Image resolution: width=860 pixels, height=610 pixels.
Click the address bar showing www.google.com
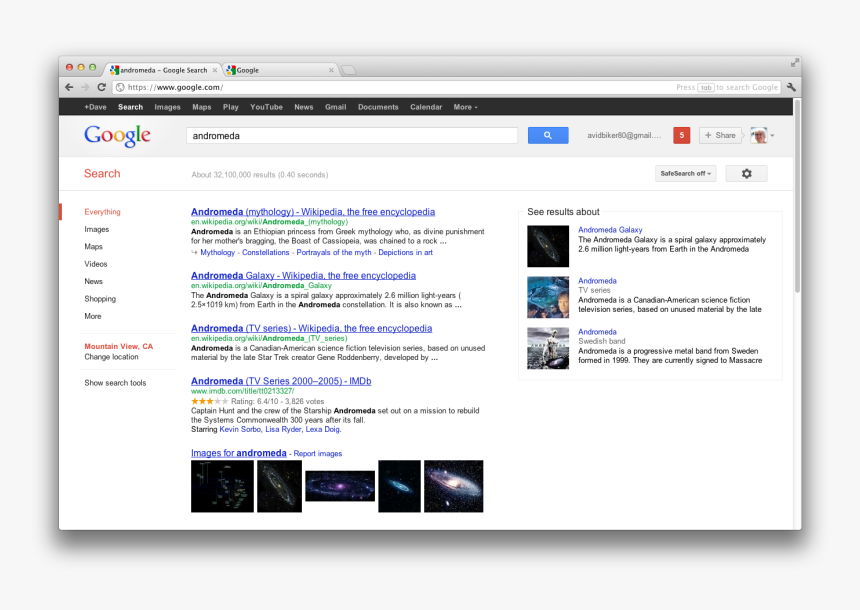coord(447,87)
